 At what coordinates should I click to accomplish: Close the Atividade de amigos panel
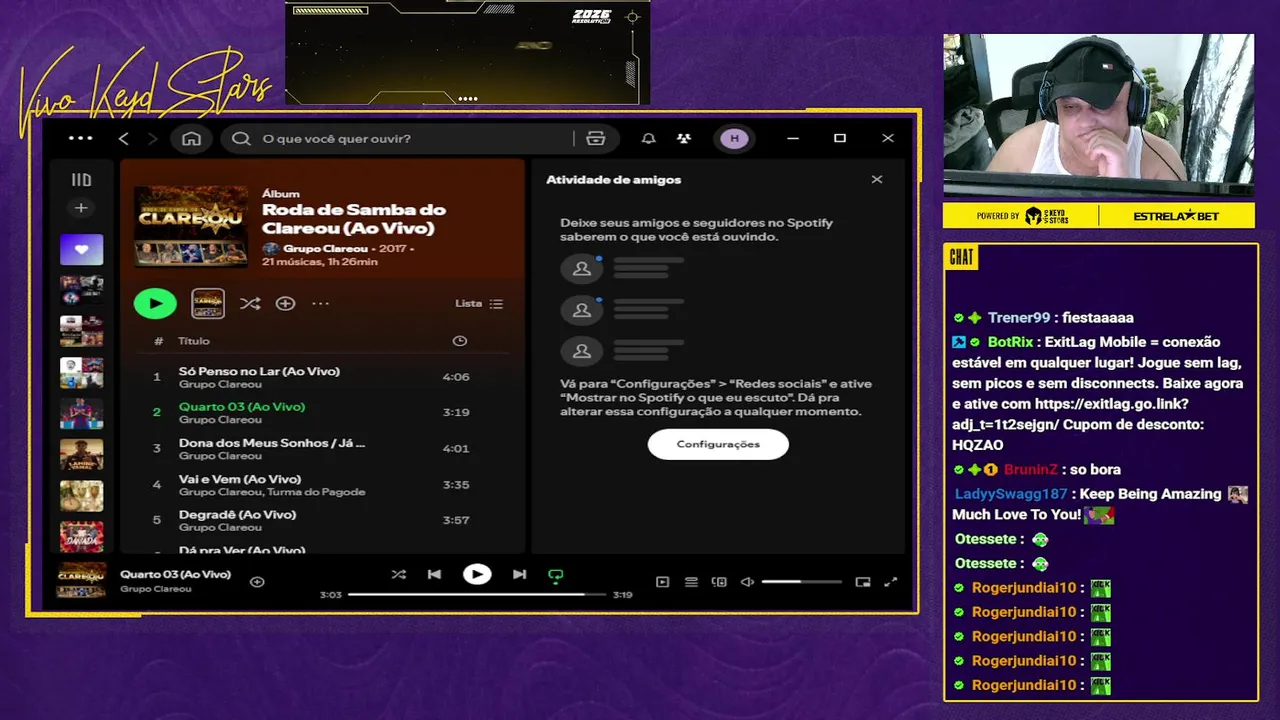coord(877,180)
